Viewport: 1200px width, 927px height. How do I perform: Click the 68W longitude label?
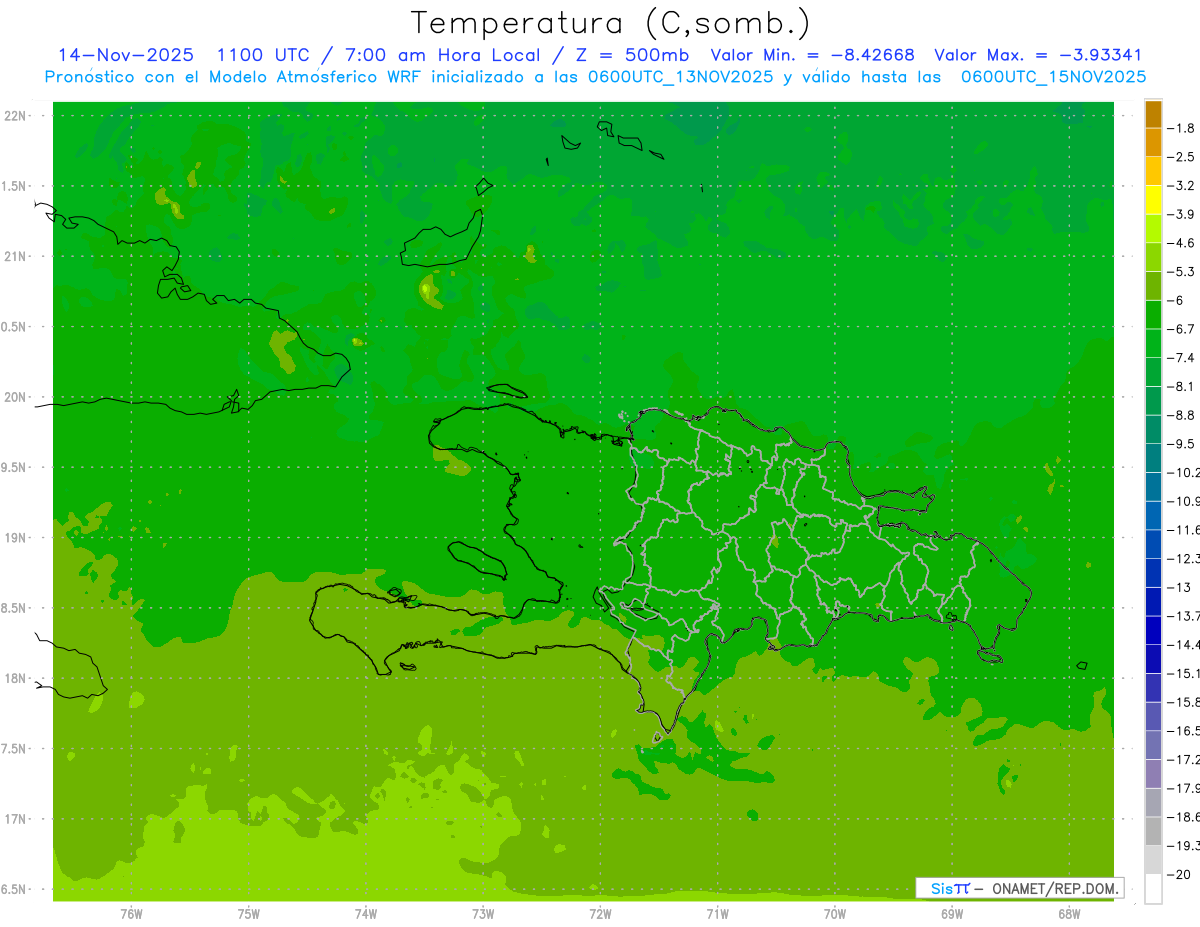click(1069, 914)
